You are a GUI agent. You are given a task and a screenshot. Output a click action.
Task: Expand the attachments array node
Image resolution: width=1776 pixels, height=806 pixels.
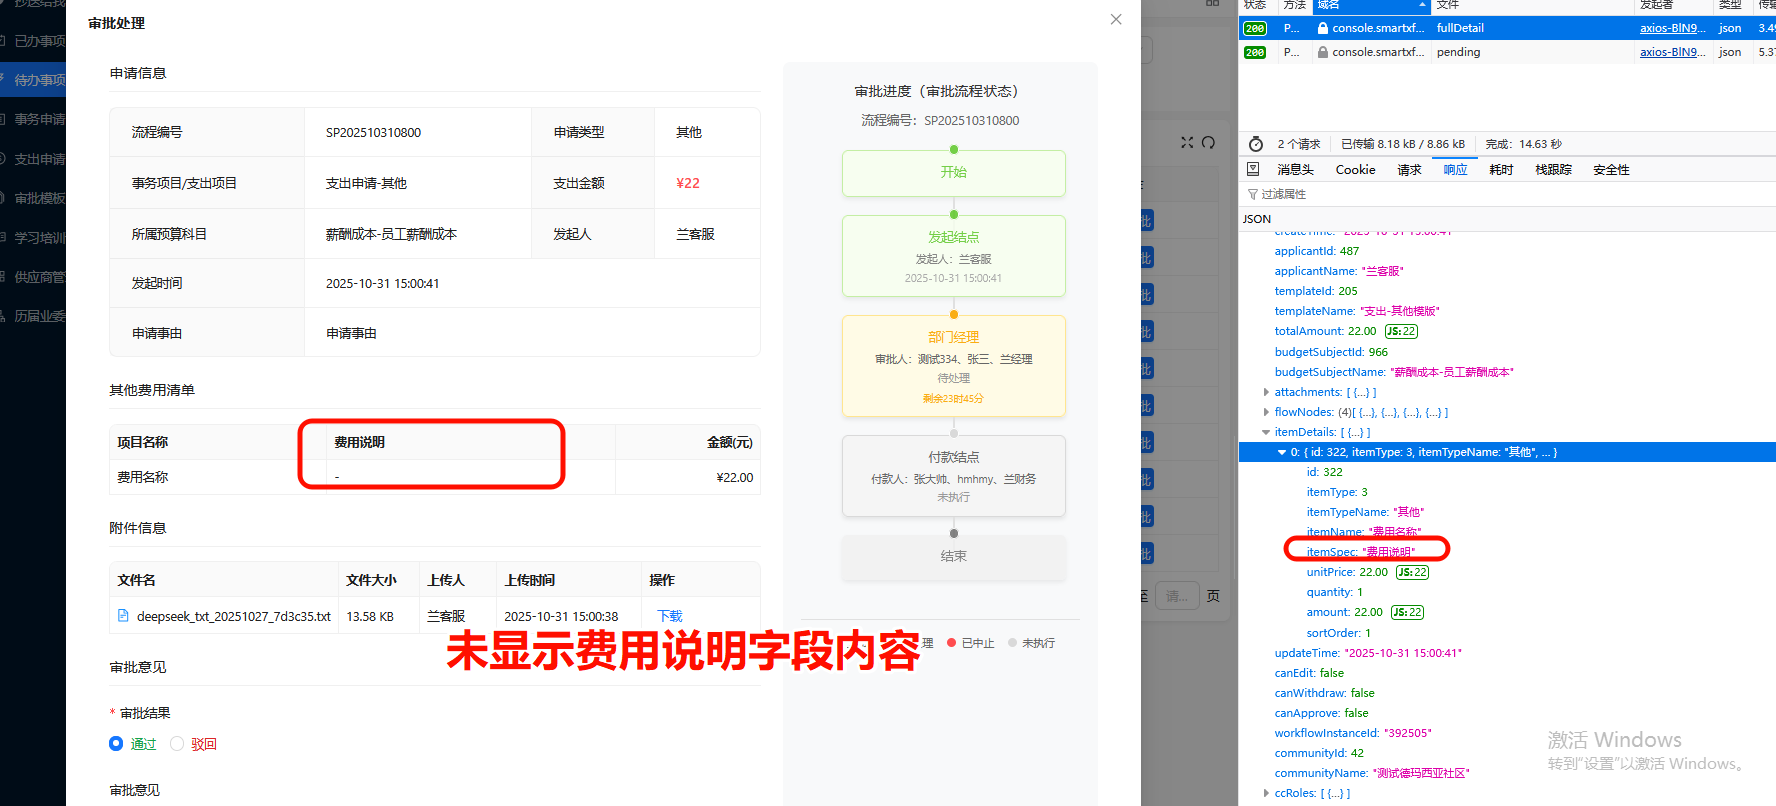[x=1266, y=392]
